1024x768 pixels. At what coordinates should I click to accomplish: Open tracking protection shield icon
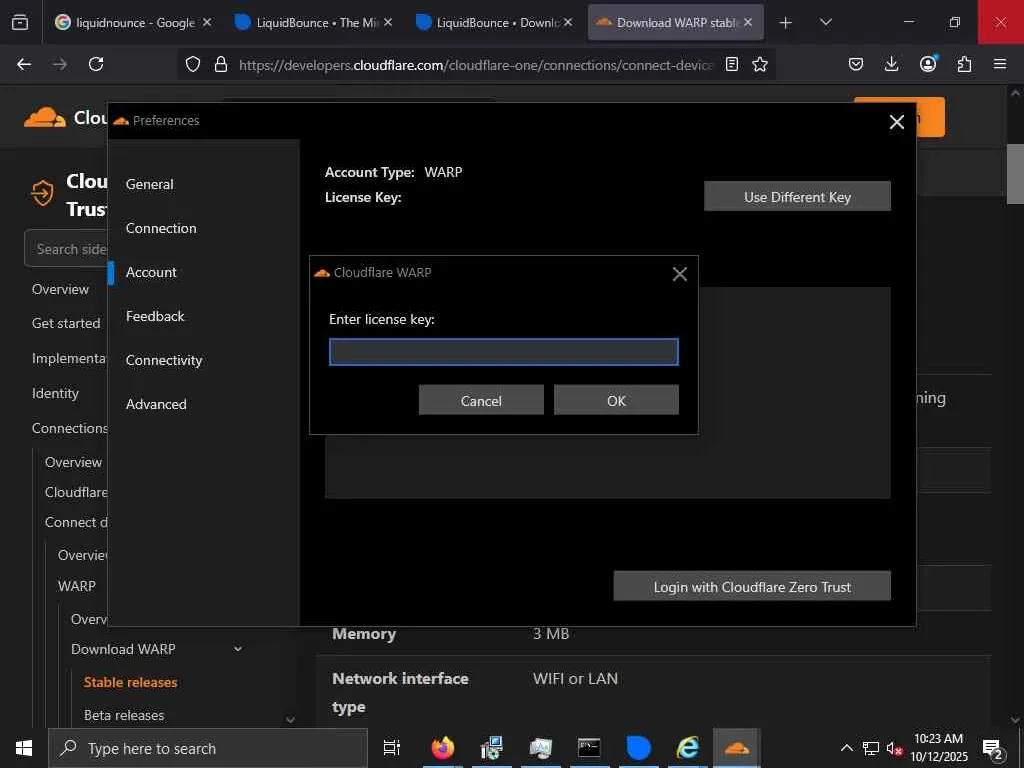click(x=193, y=64)
